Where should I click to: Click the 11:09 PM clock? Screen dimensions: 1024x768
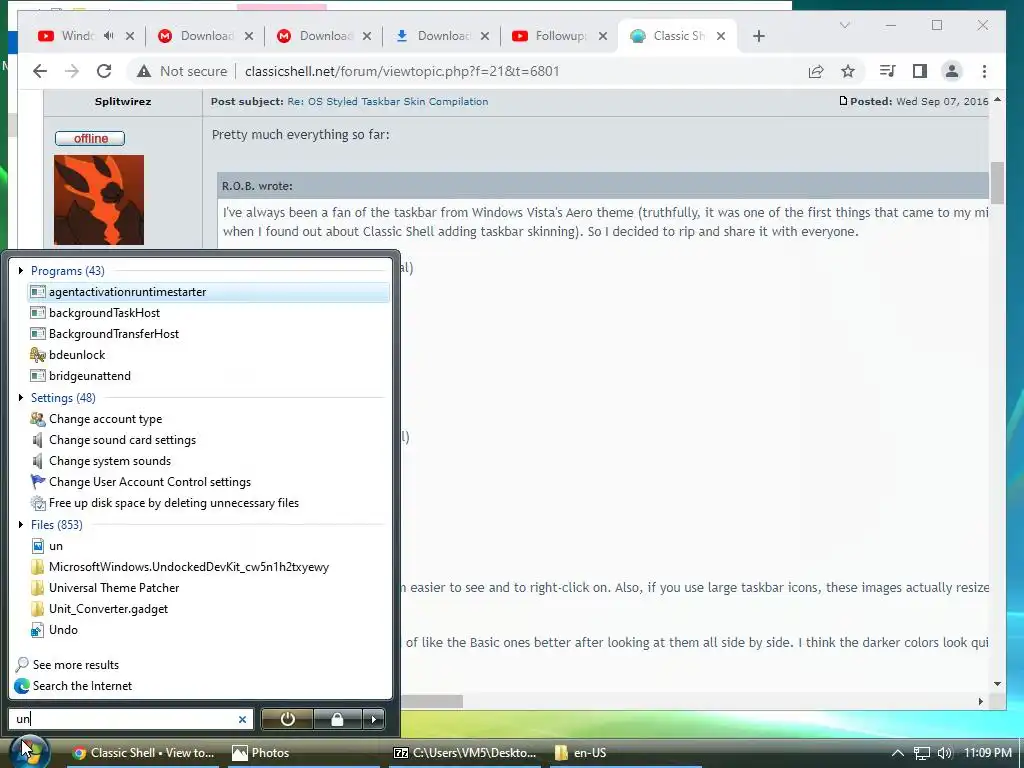[987, 753]
